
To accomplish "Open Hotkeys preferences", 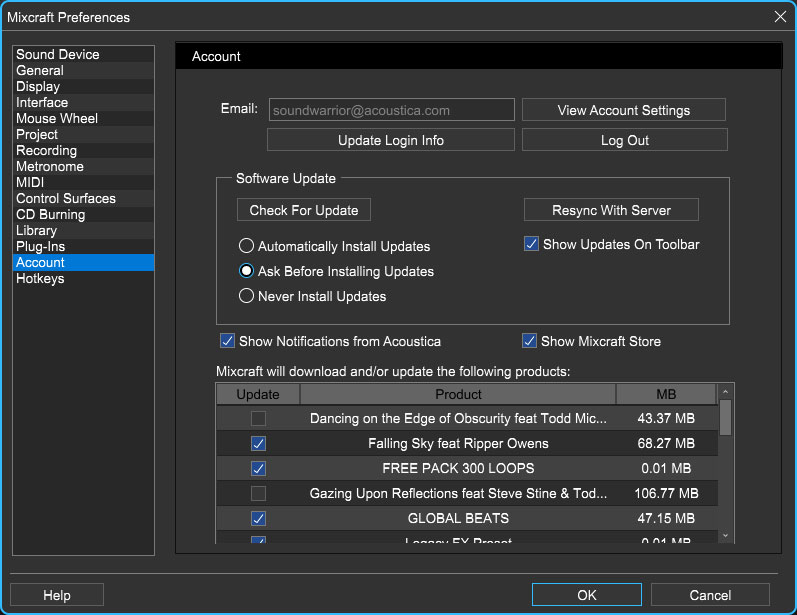I will (x=83, y=279).
